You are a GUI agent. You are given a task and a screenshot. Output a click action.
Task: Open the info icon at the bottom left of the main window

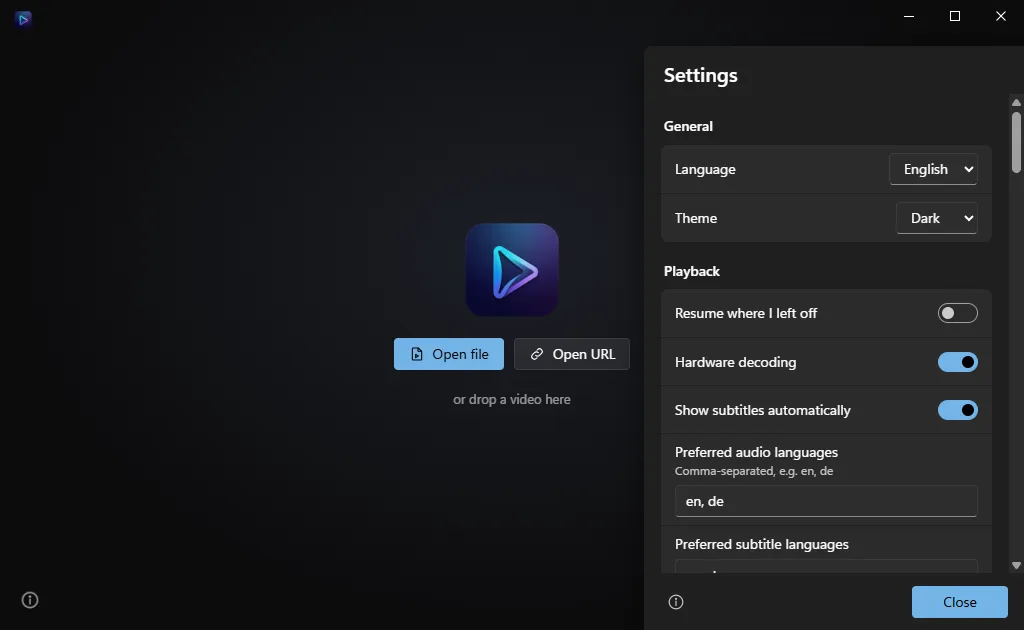tap(30, 600)
